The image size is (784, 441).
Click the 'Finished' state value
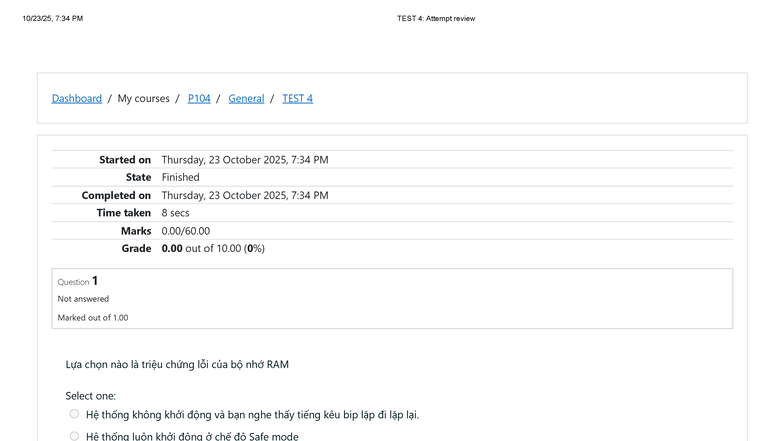coord(180,177)
